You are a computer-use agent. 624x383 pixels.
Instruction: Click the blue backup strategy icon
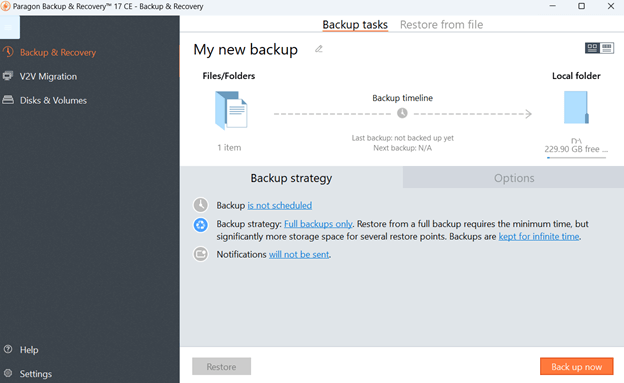(x=201, y=225)
